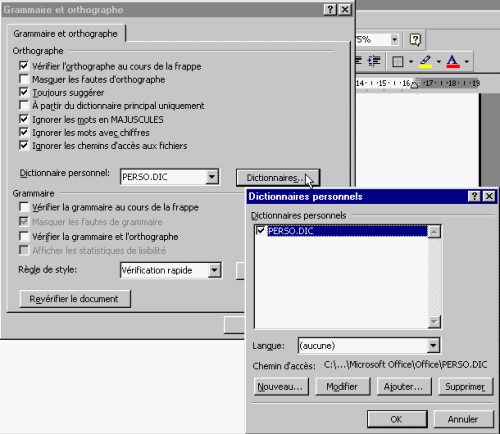
Task: Select the Grammaire et orthographe tab
Action: pyautogui.click(x=66, y=34)
